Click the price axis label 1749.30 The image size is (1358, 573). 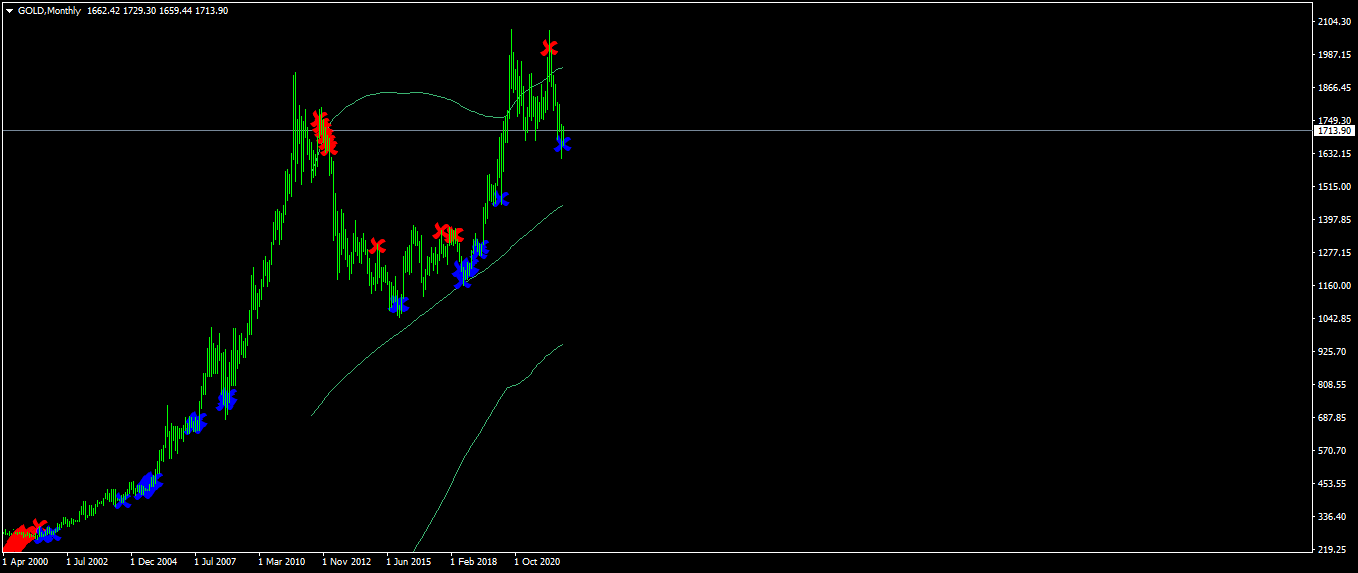point(1335,120)
